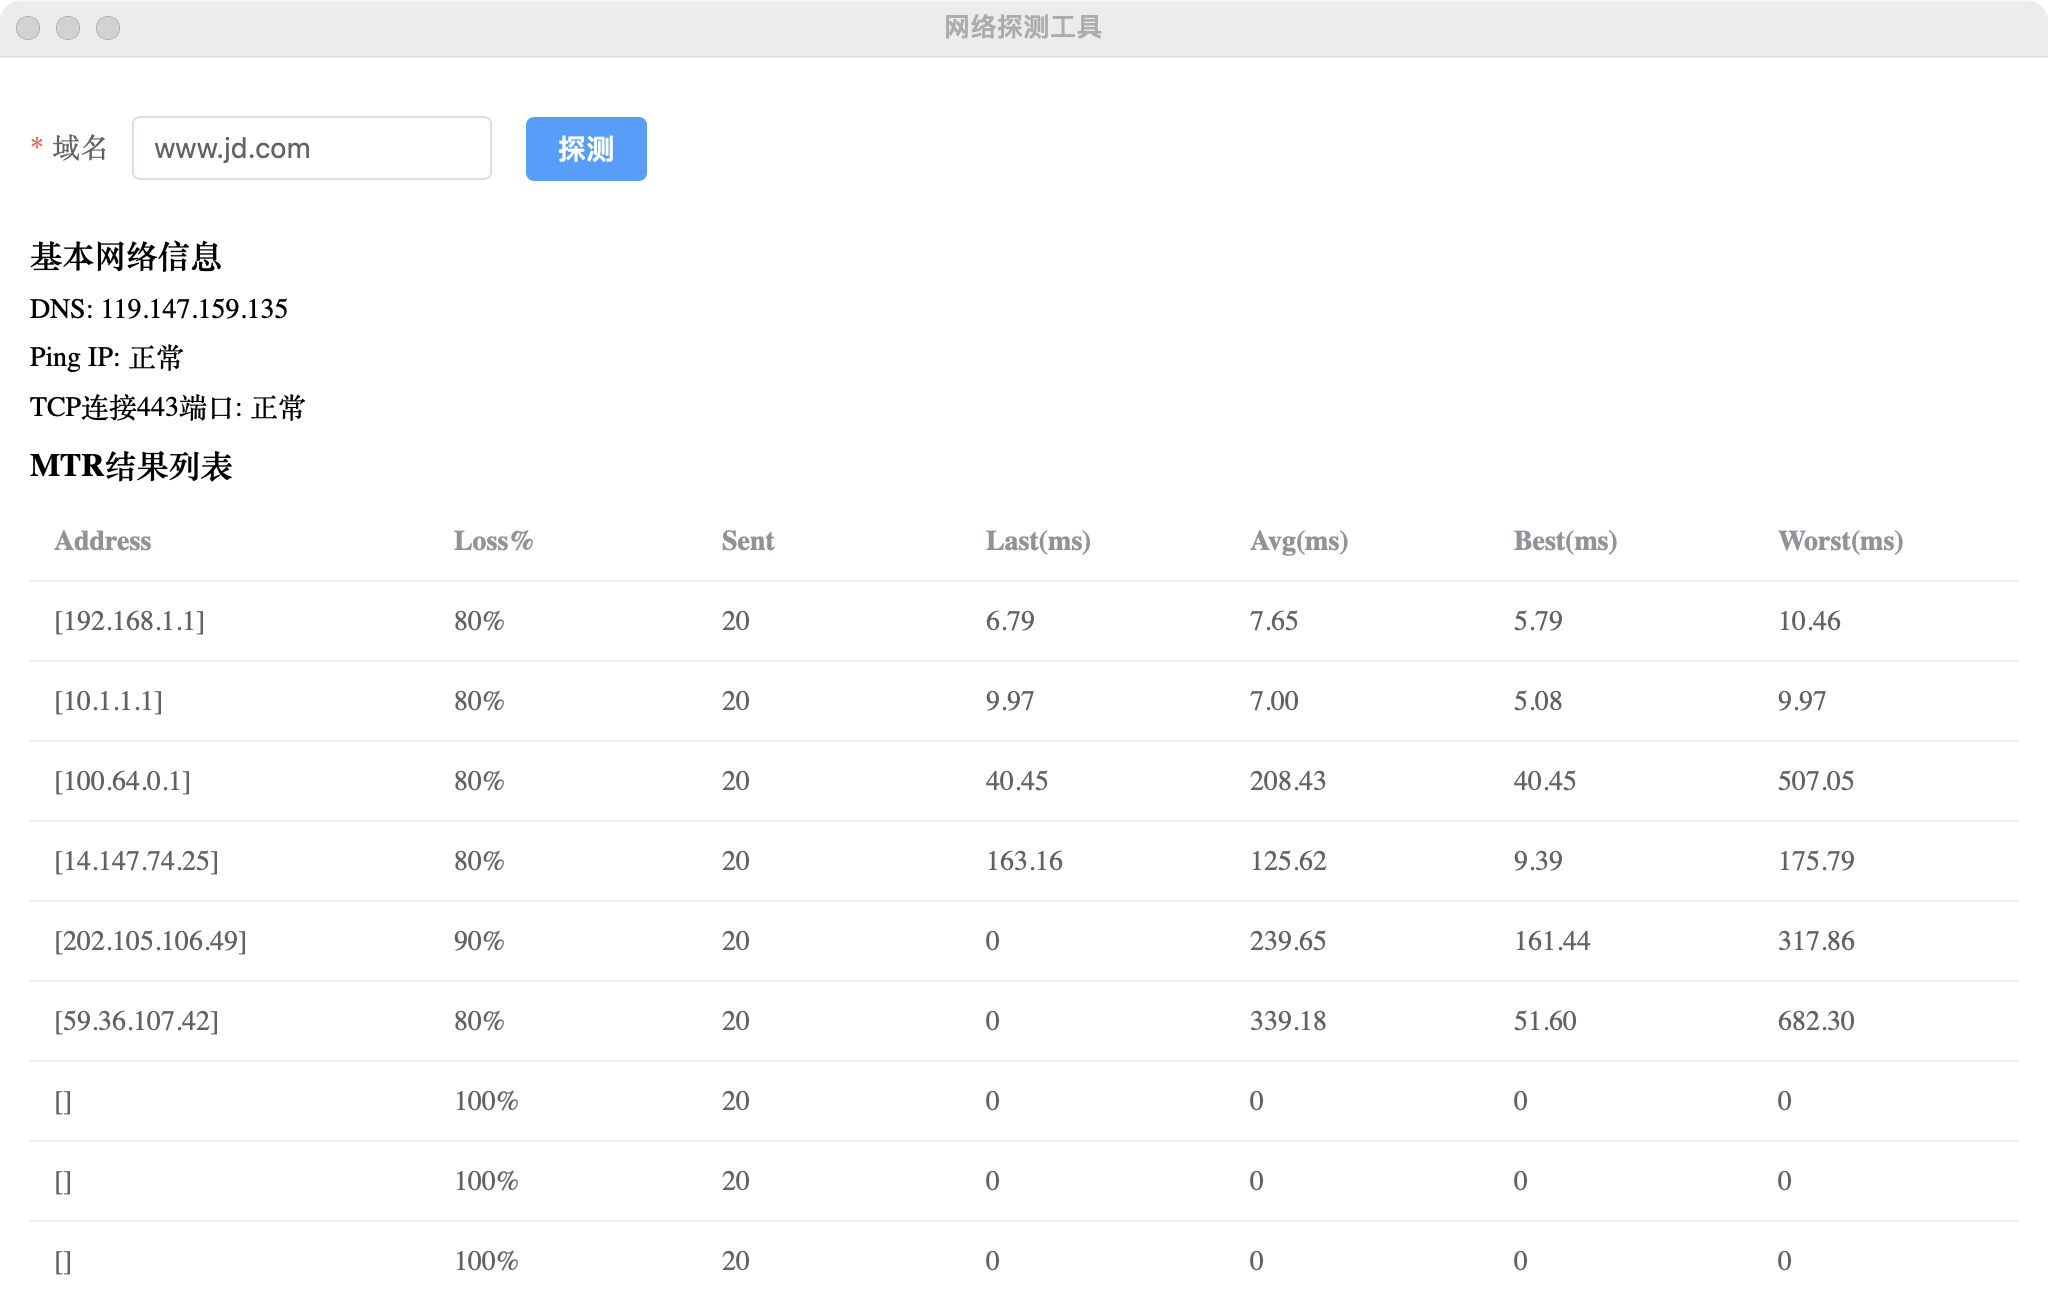The height and width of the screenshot is (1296, 2048).
Task: Click the [59.36.107.42] address cell
Action: (x=136, y=1021)
